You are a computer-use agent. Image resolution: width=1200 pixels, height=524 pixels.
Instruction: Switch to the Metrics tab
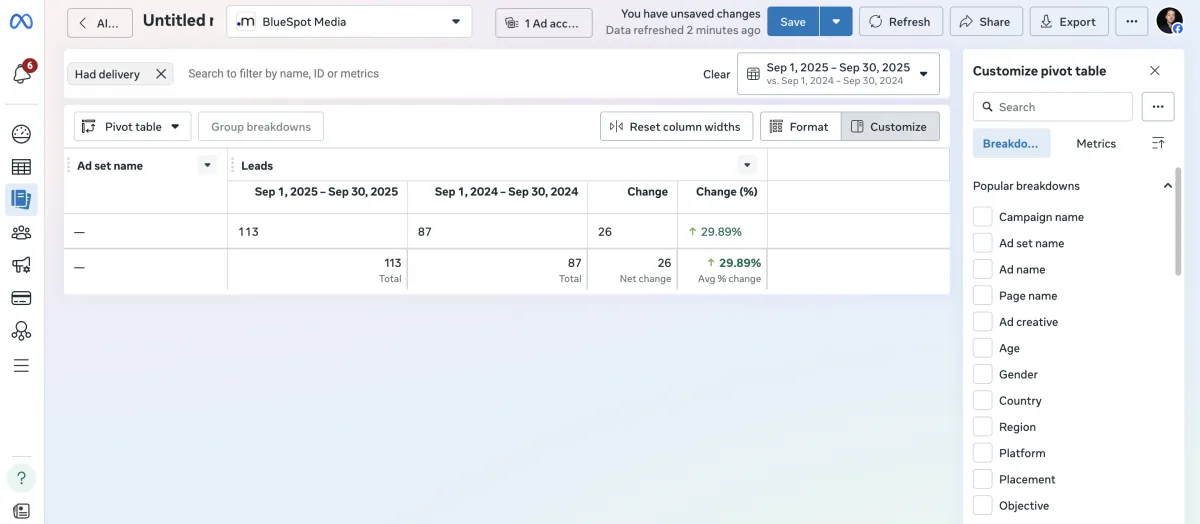tap(1096, 144)
